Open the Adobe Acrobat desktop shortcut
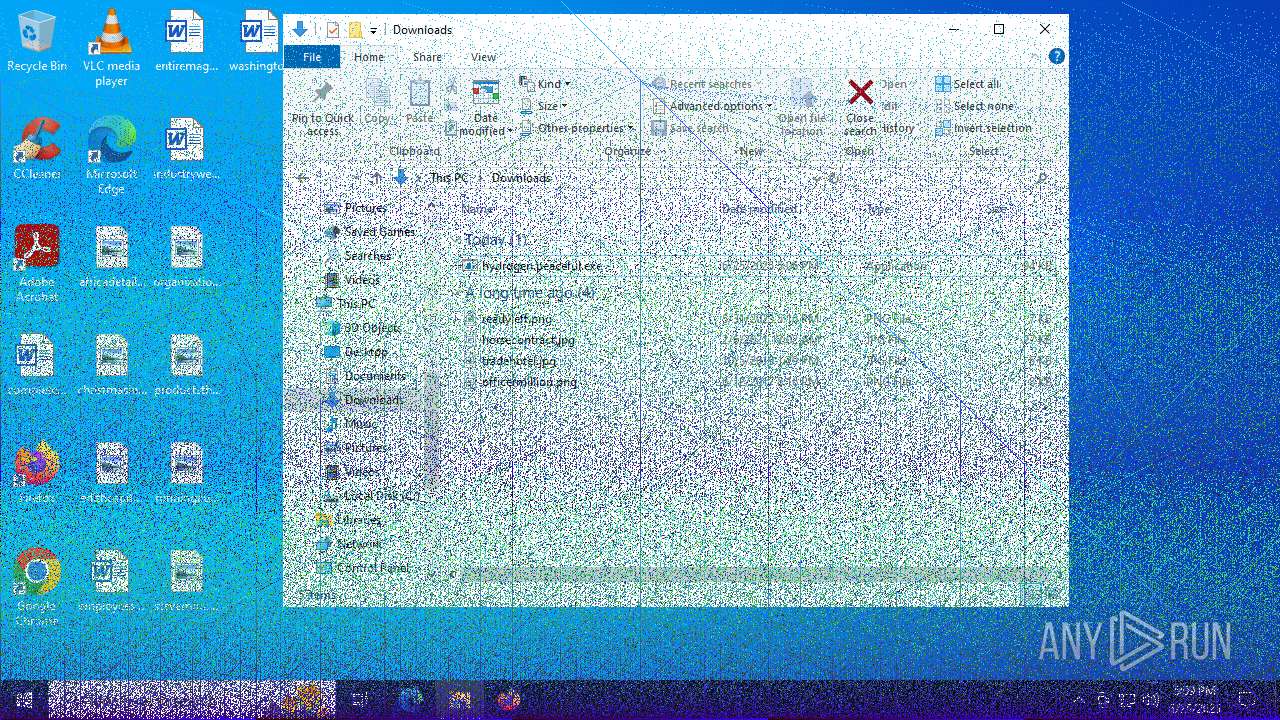 click(37, 263)
